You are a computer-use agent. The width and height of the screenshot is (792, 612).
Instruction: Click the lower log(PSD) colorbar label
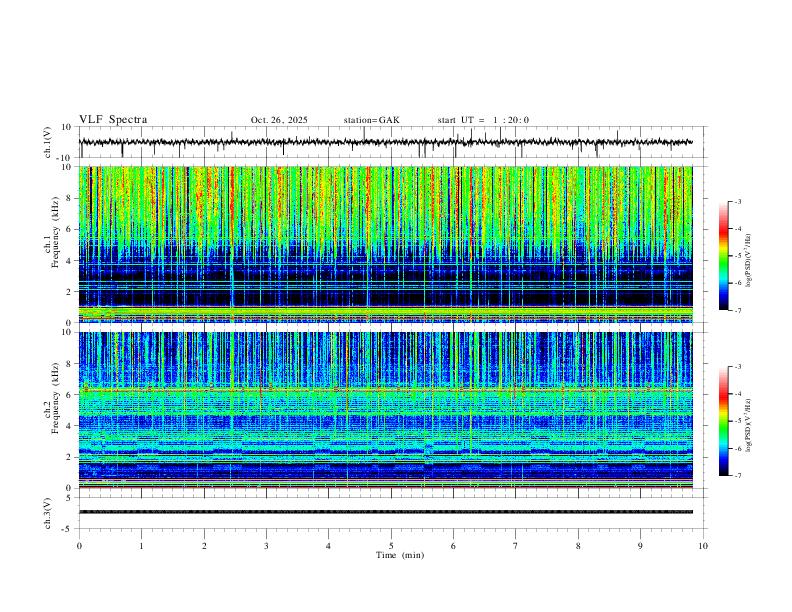[749, 426]
